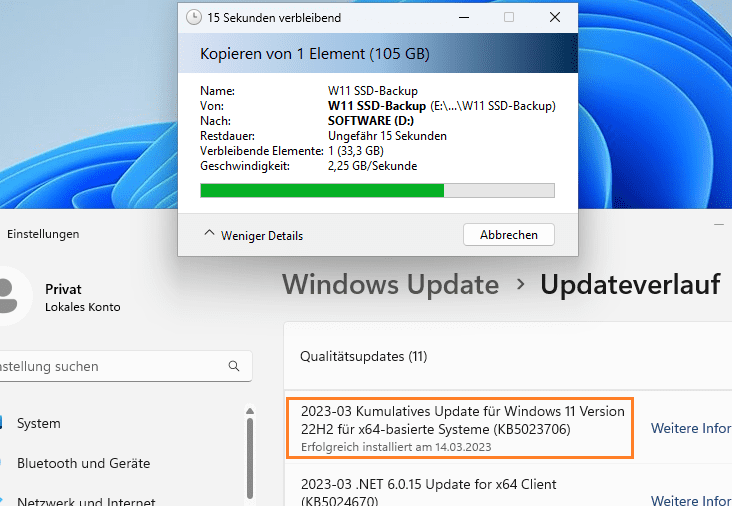Open Netzwerk und Internet in sidebar

[86, 502]
